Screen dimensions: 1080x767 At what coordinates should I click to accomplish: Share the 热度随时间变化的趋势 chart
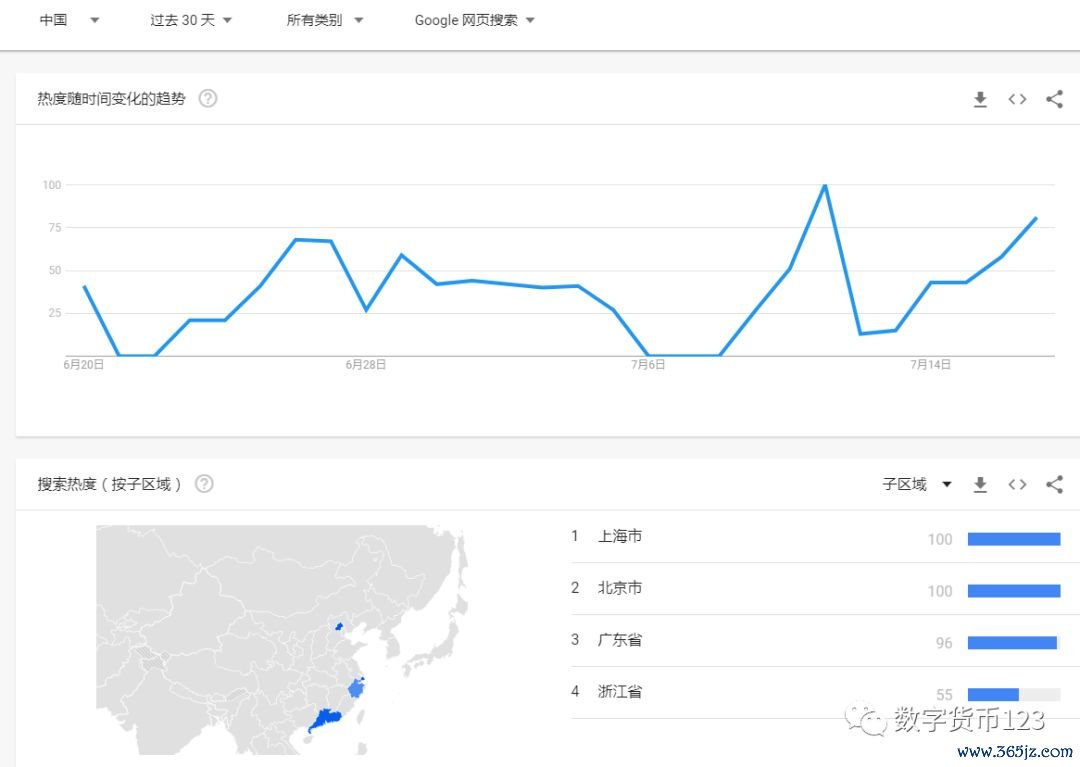[1054, 99]
